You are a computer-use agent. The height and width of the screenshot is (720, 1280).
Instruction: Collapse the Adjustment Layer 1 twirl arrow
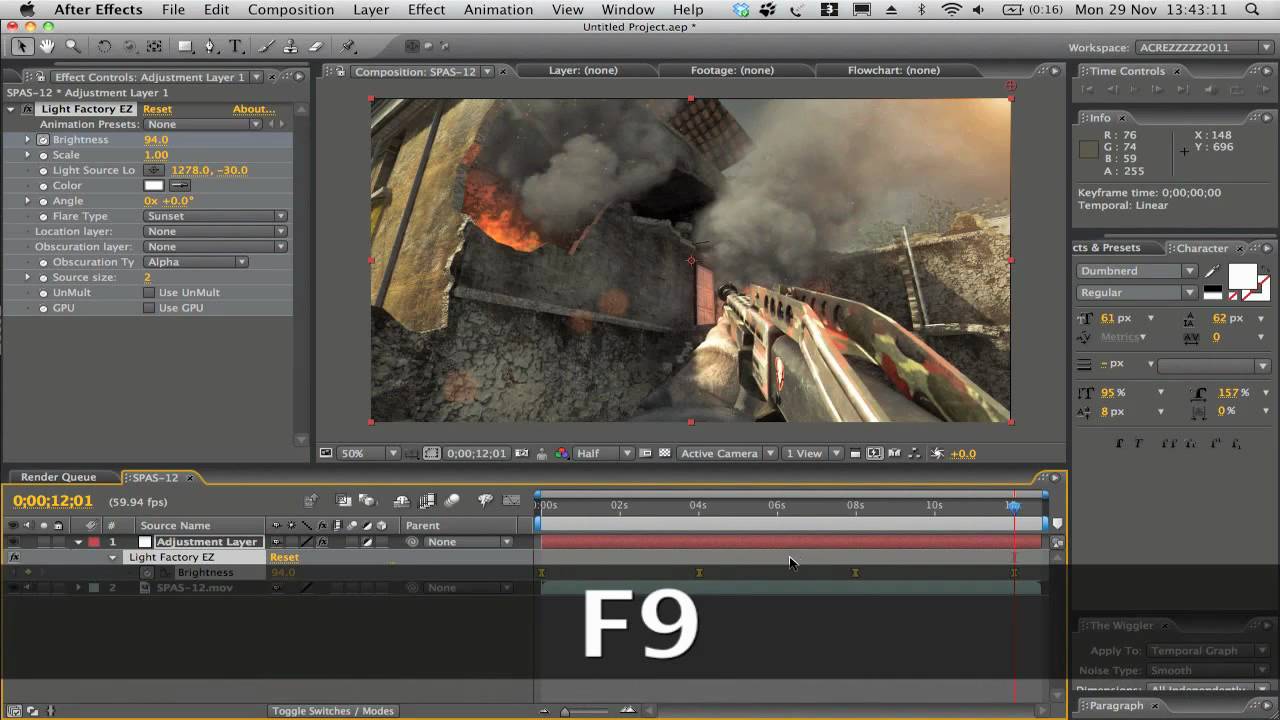click(78, 542)
